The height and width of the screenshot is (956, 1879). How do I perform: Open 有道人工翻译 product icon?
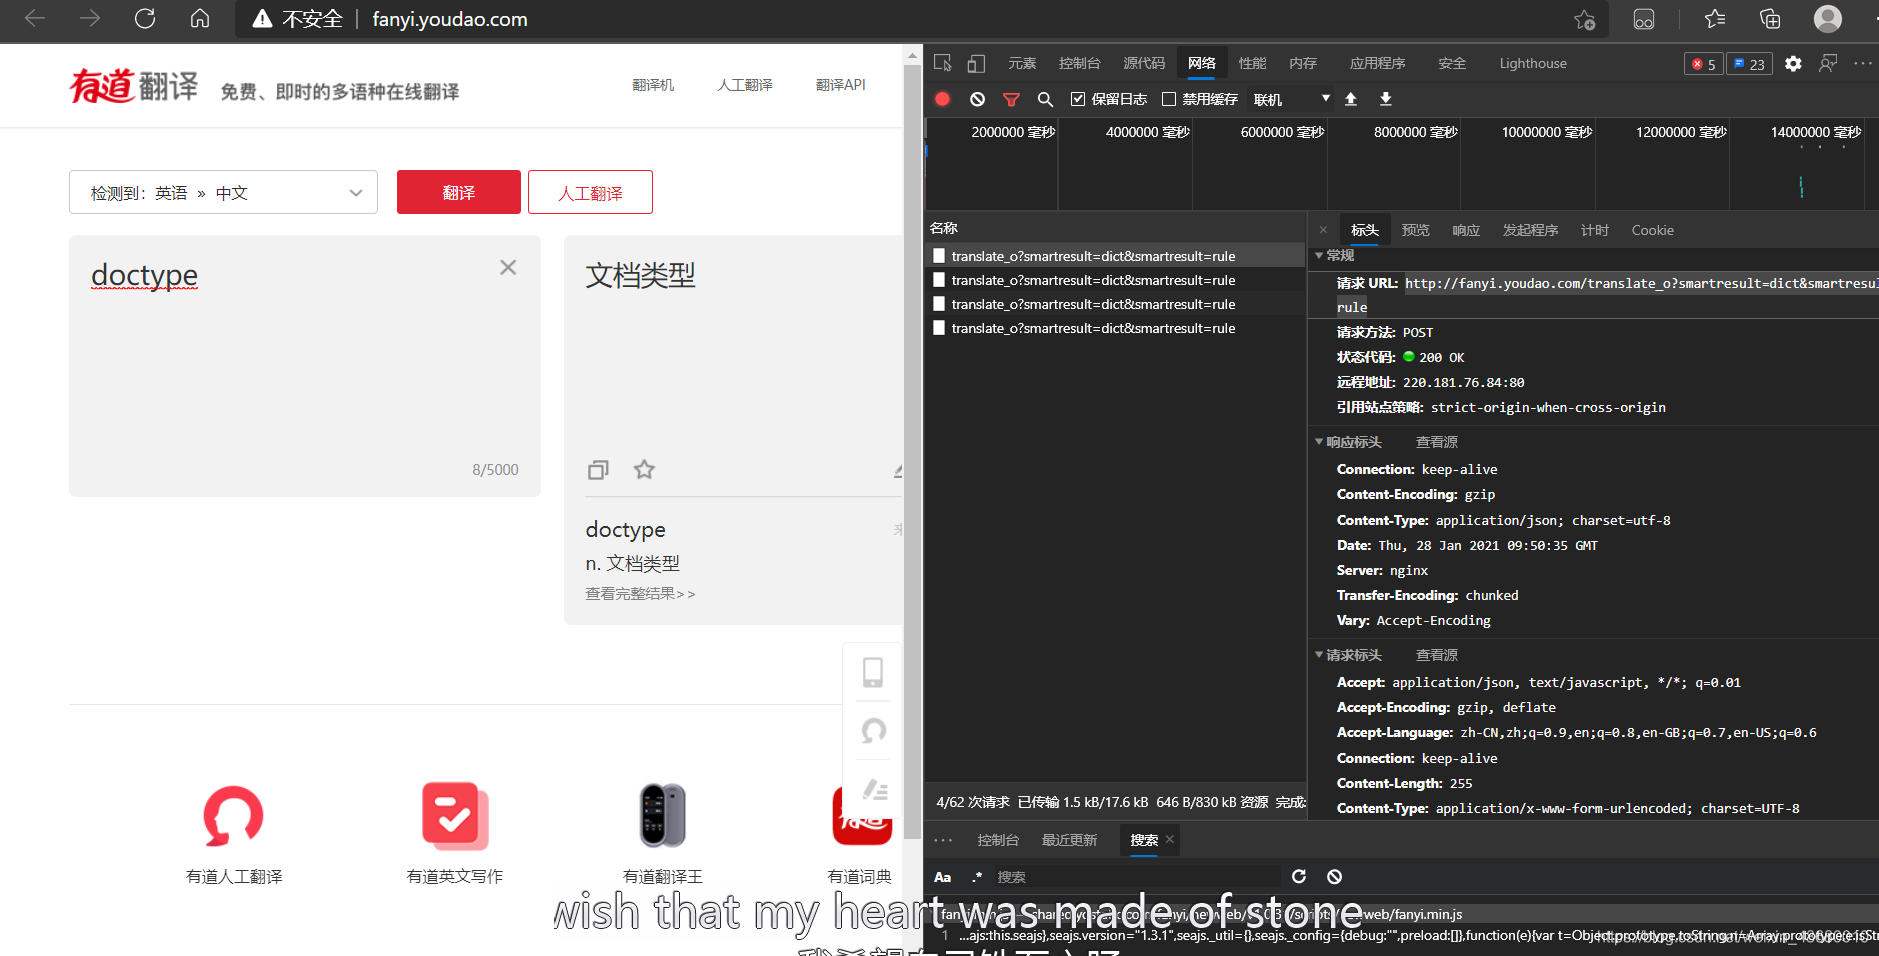point(234,815)
